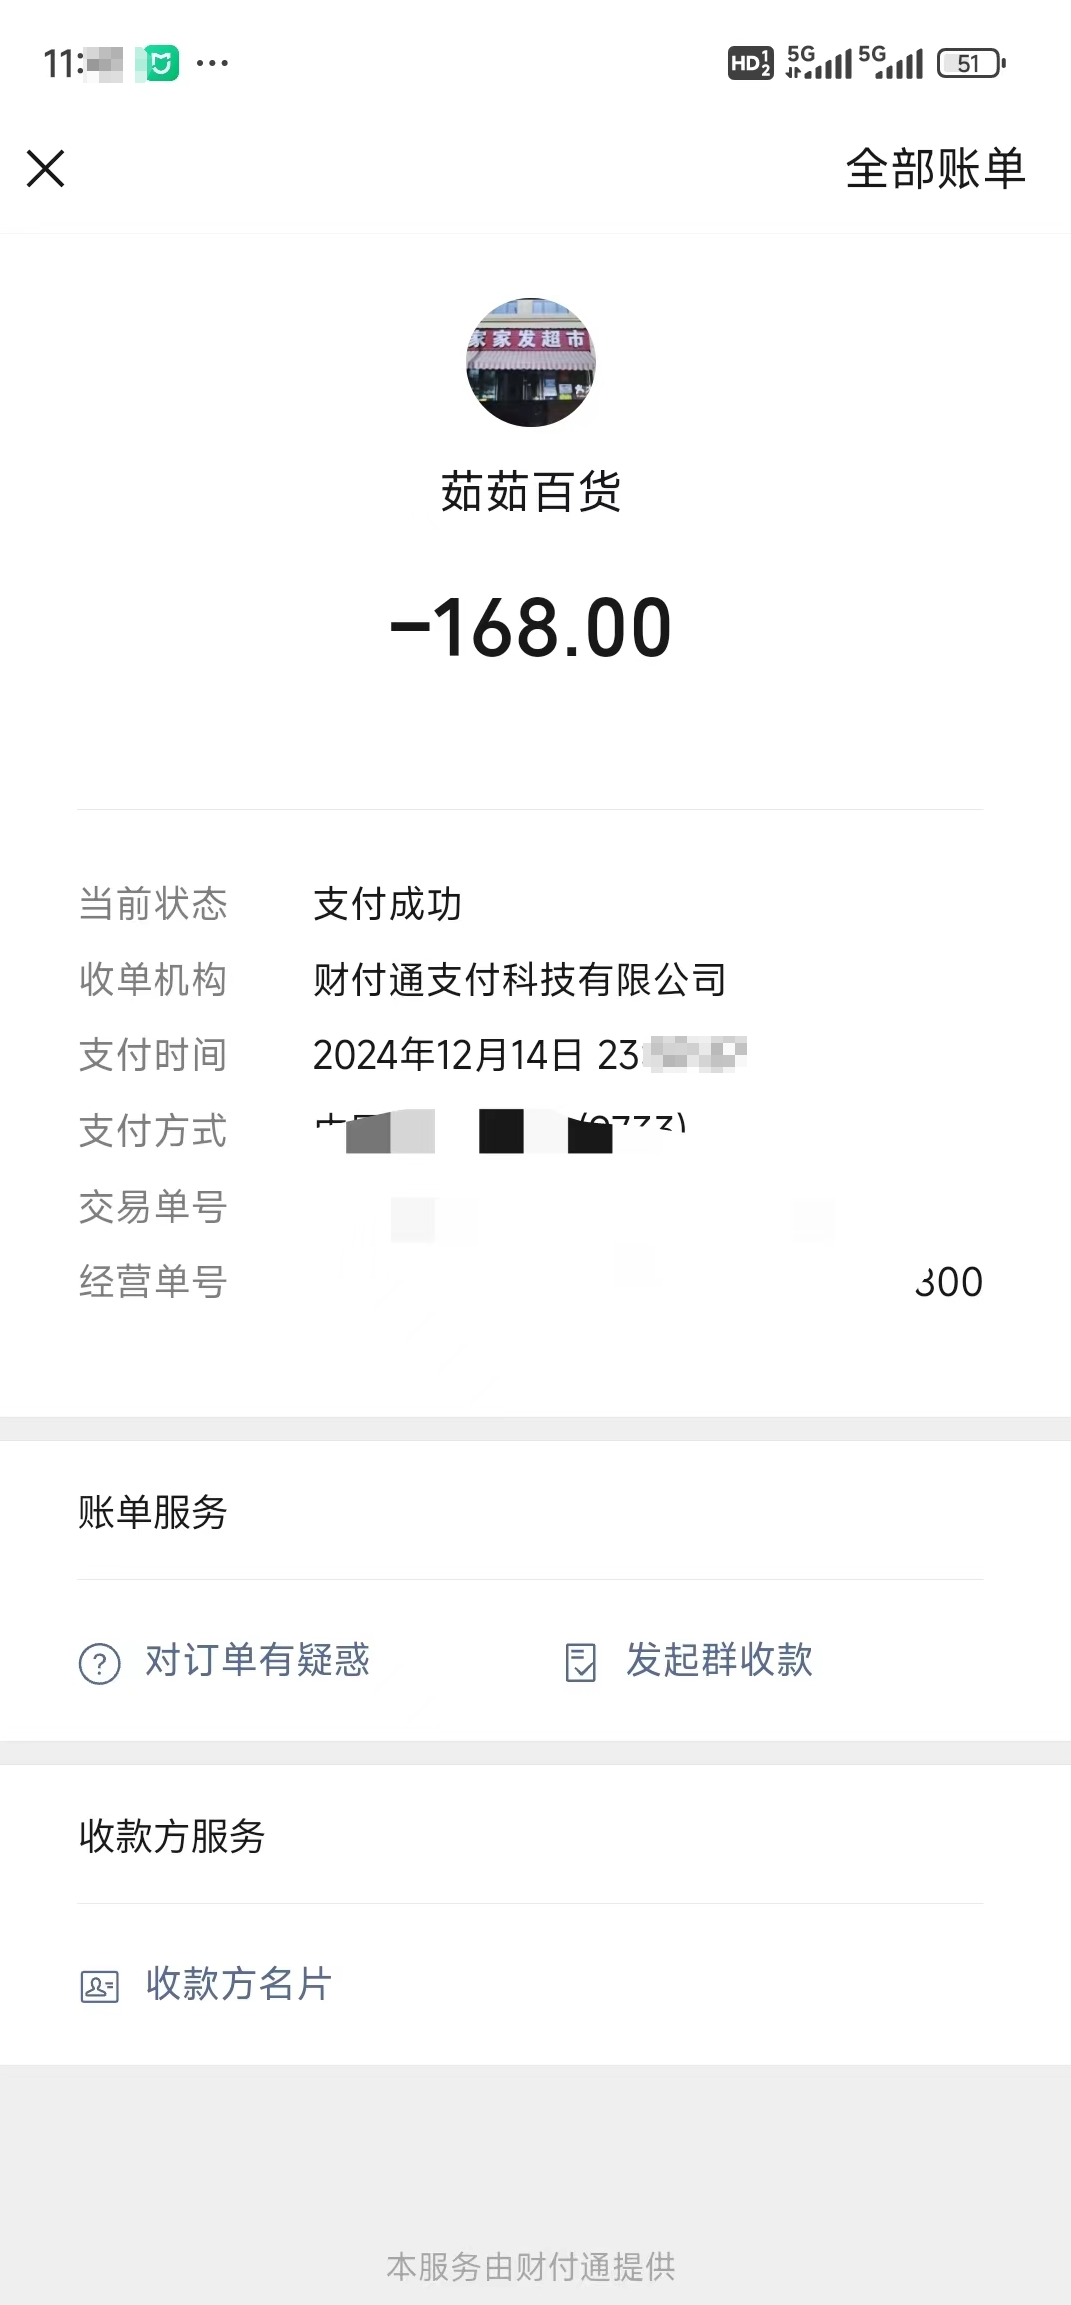The width and height of the screenshot is (1071, 2305).
Task: Open 收款方名片 payee card
Action: tap(239, 1985)
